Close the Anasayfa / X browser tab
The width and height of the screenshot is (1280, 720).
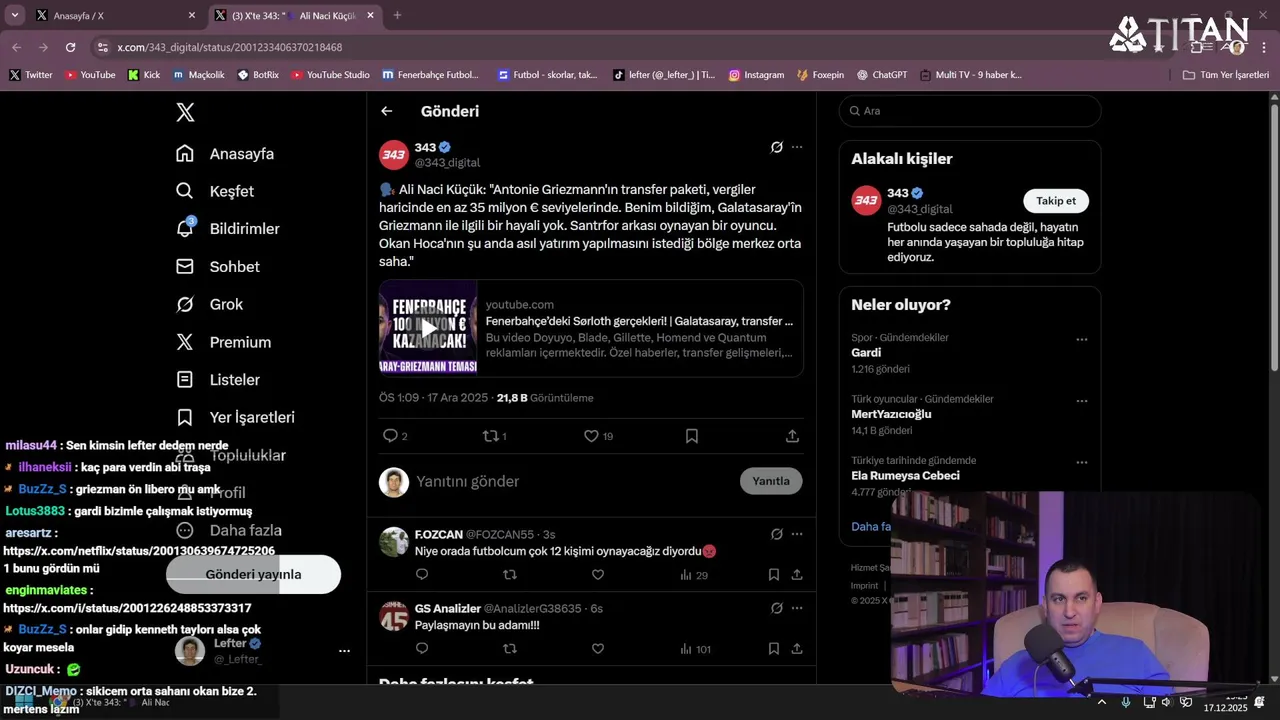[x=192, y=16]
